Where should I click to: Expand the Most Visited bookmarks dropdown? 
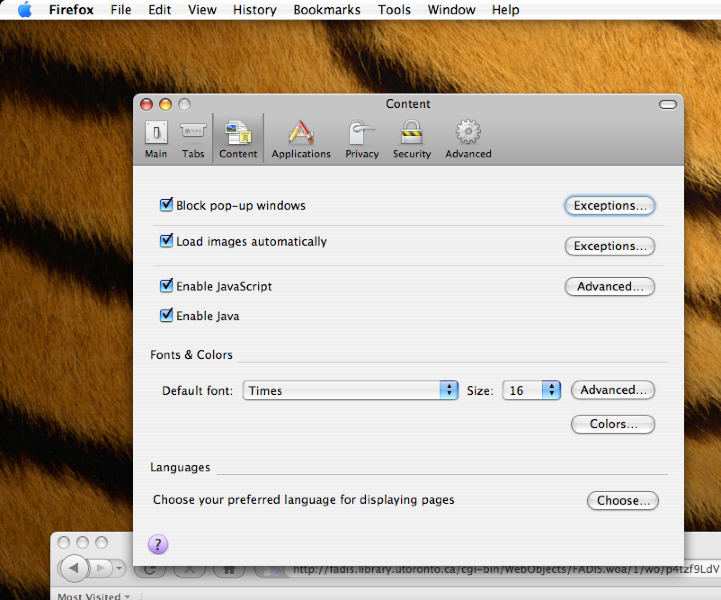(x=94, y=596)
